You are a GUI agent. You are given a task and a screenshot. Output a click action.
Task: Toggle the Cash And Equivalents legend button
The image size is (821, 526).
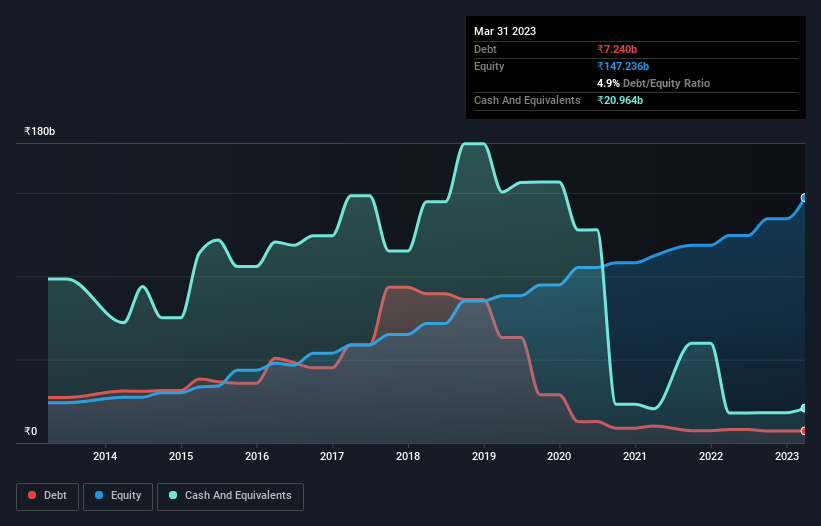click(230, 496)
